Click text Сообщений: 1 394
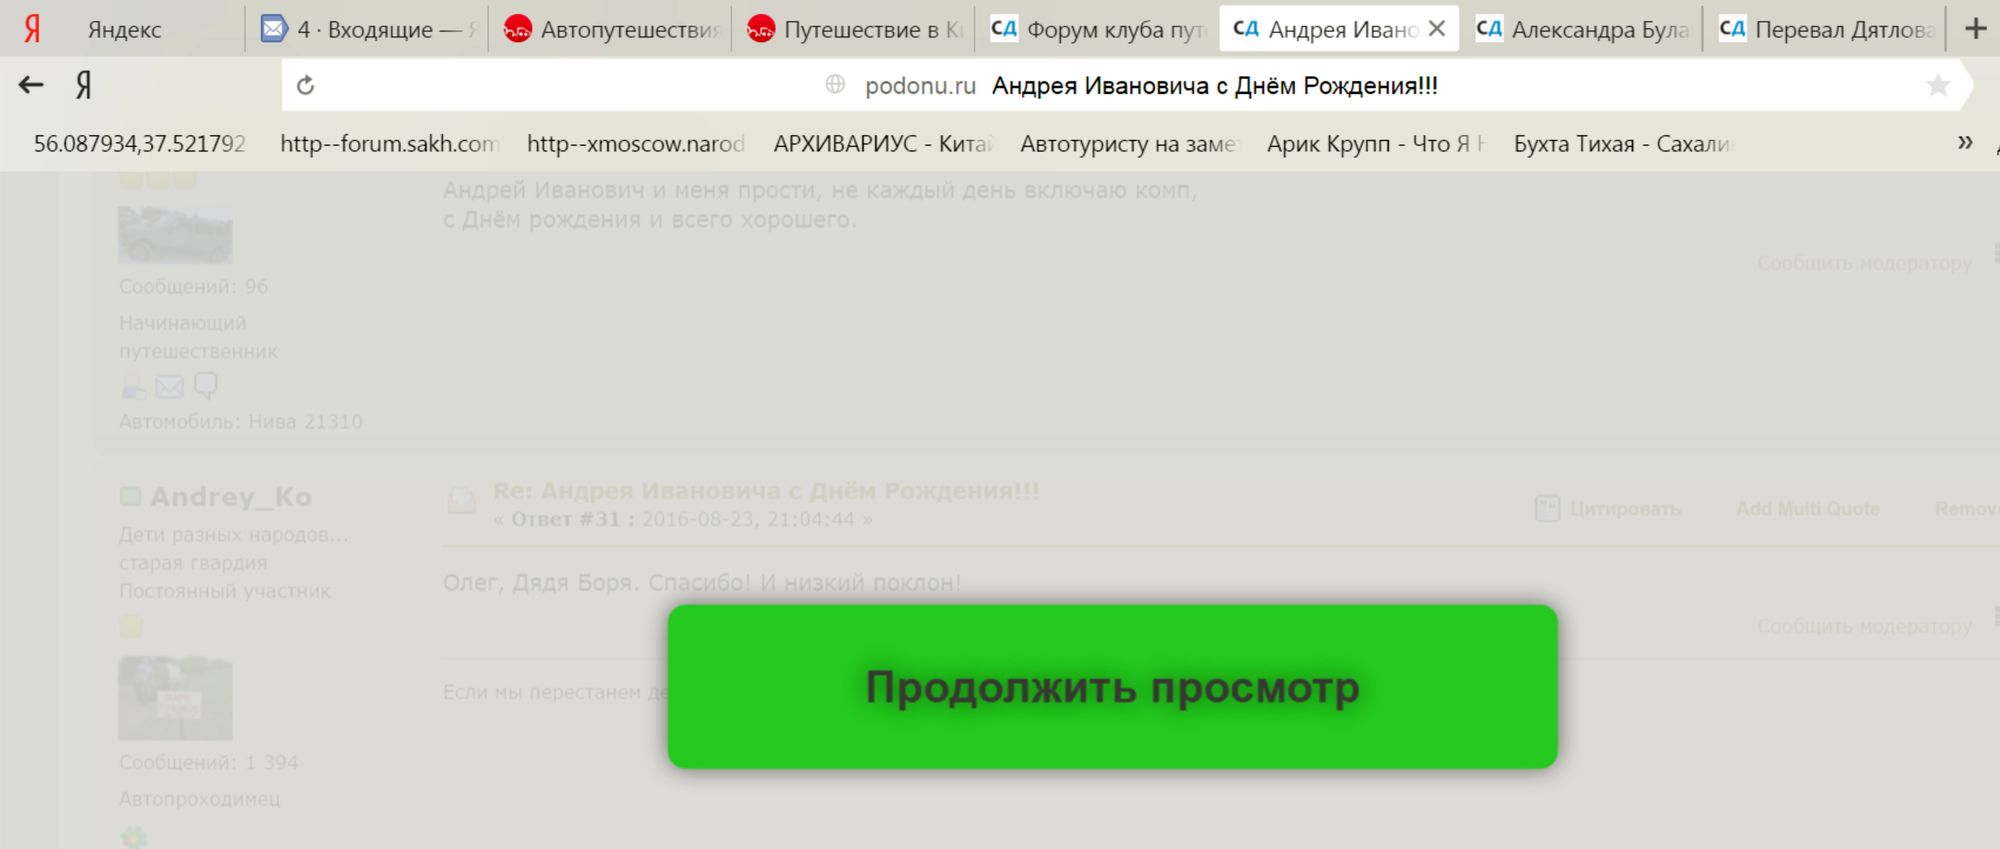The height and width of the screenshot is (849, 2000). 208,762
